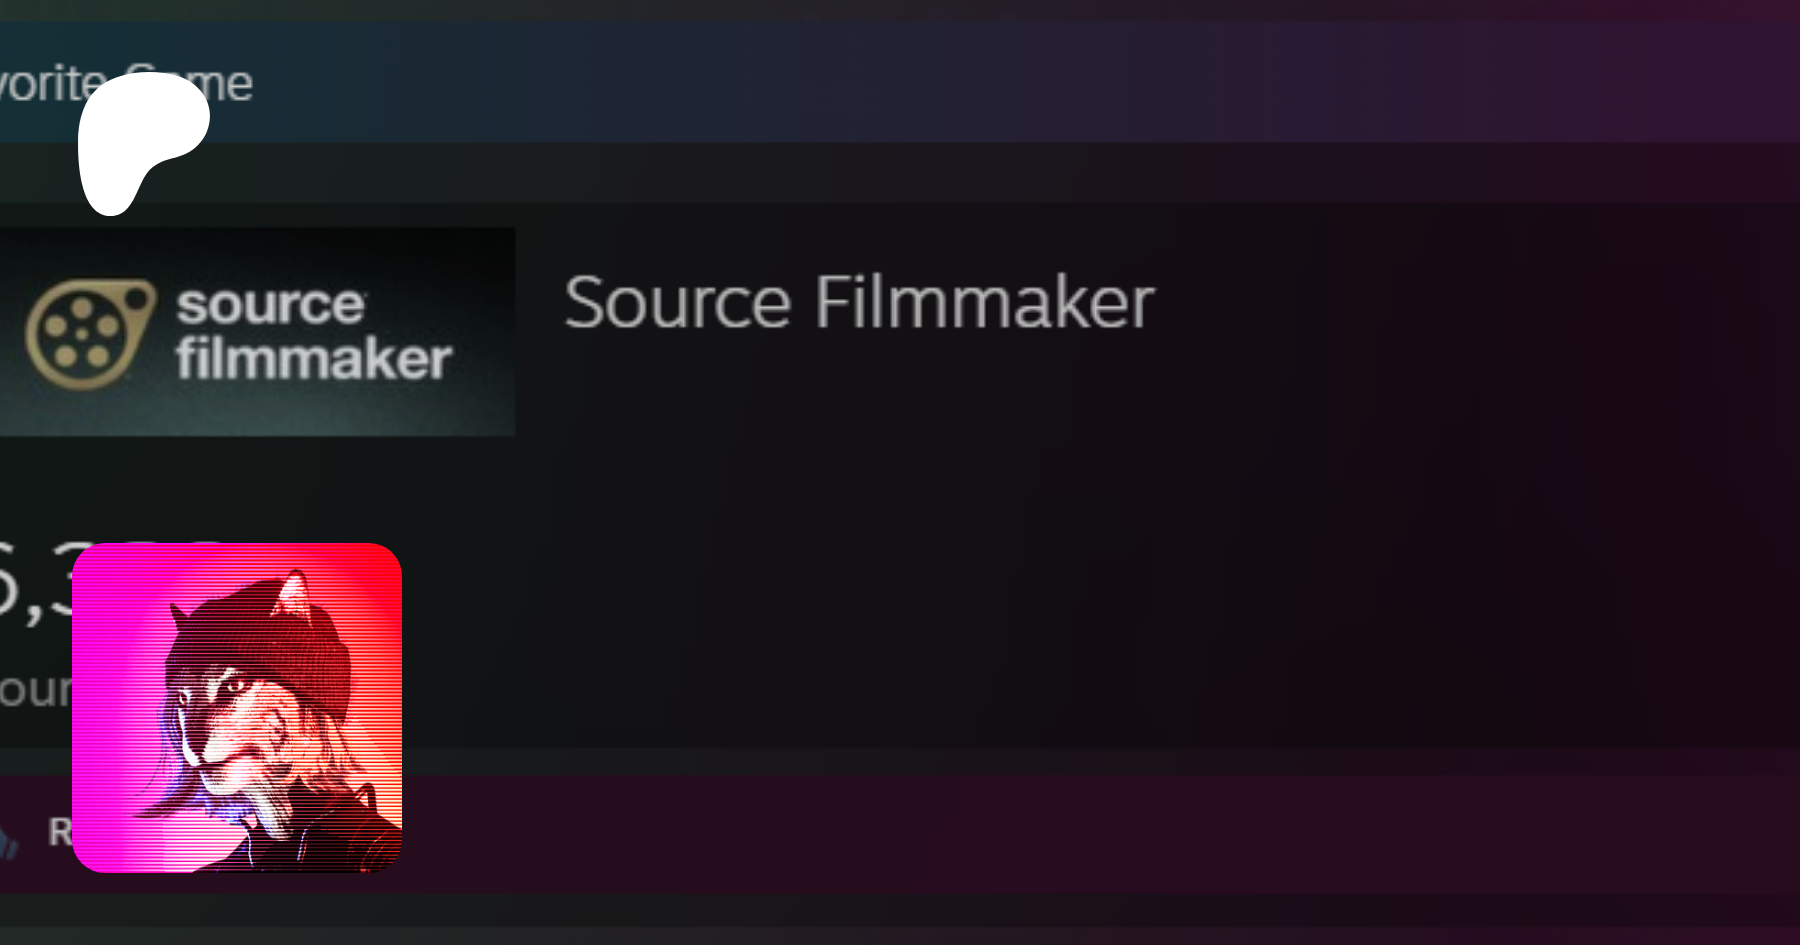The image size is (1800, 945).
Task: Click the 'filmmaker' word in the banner logo
Action: [314, 359]
